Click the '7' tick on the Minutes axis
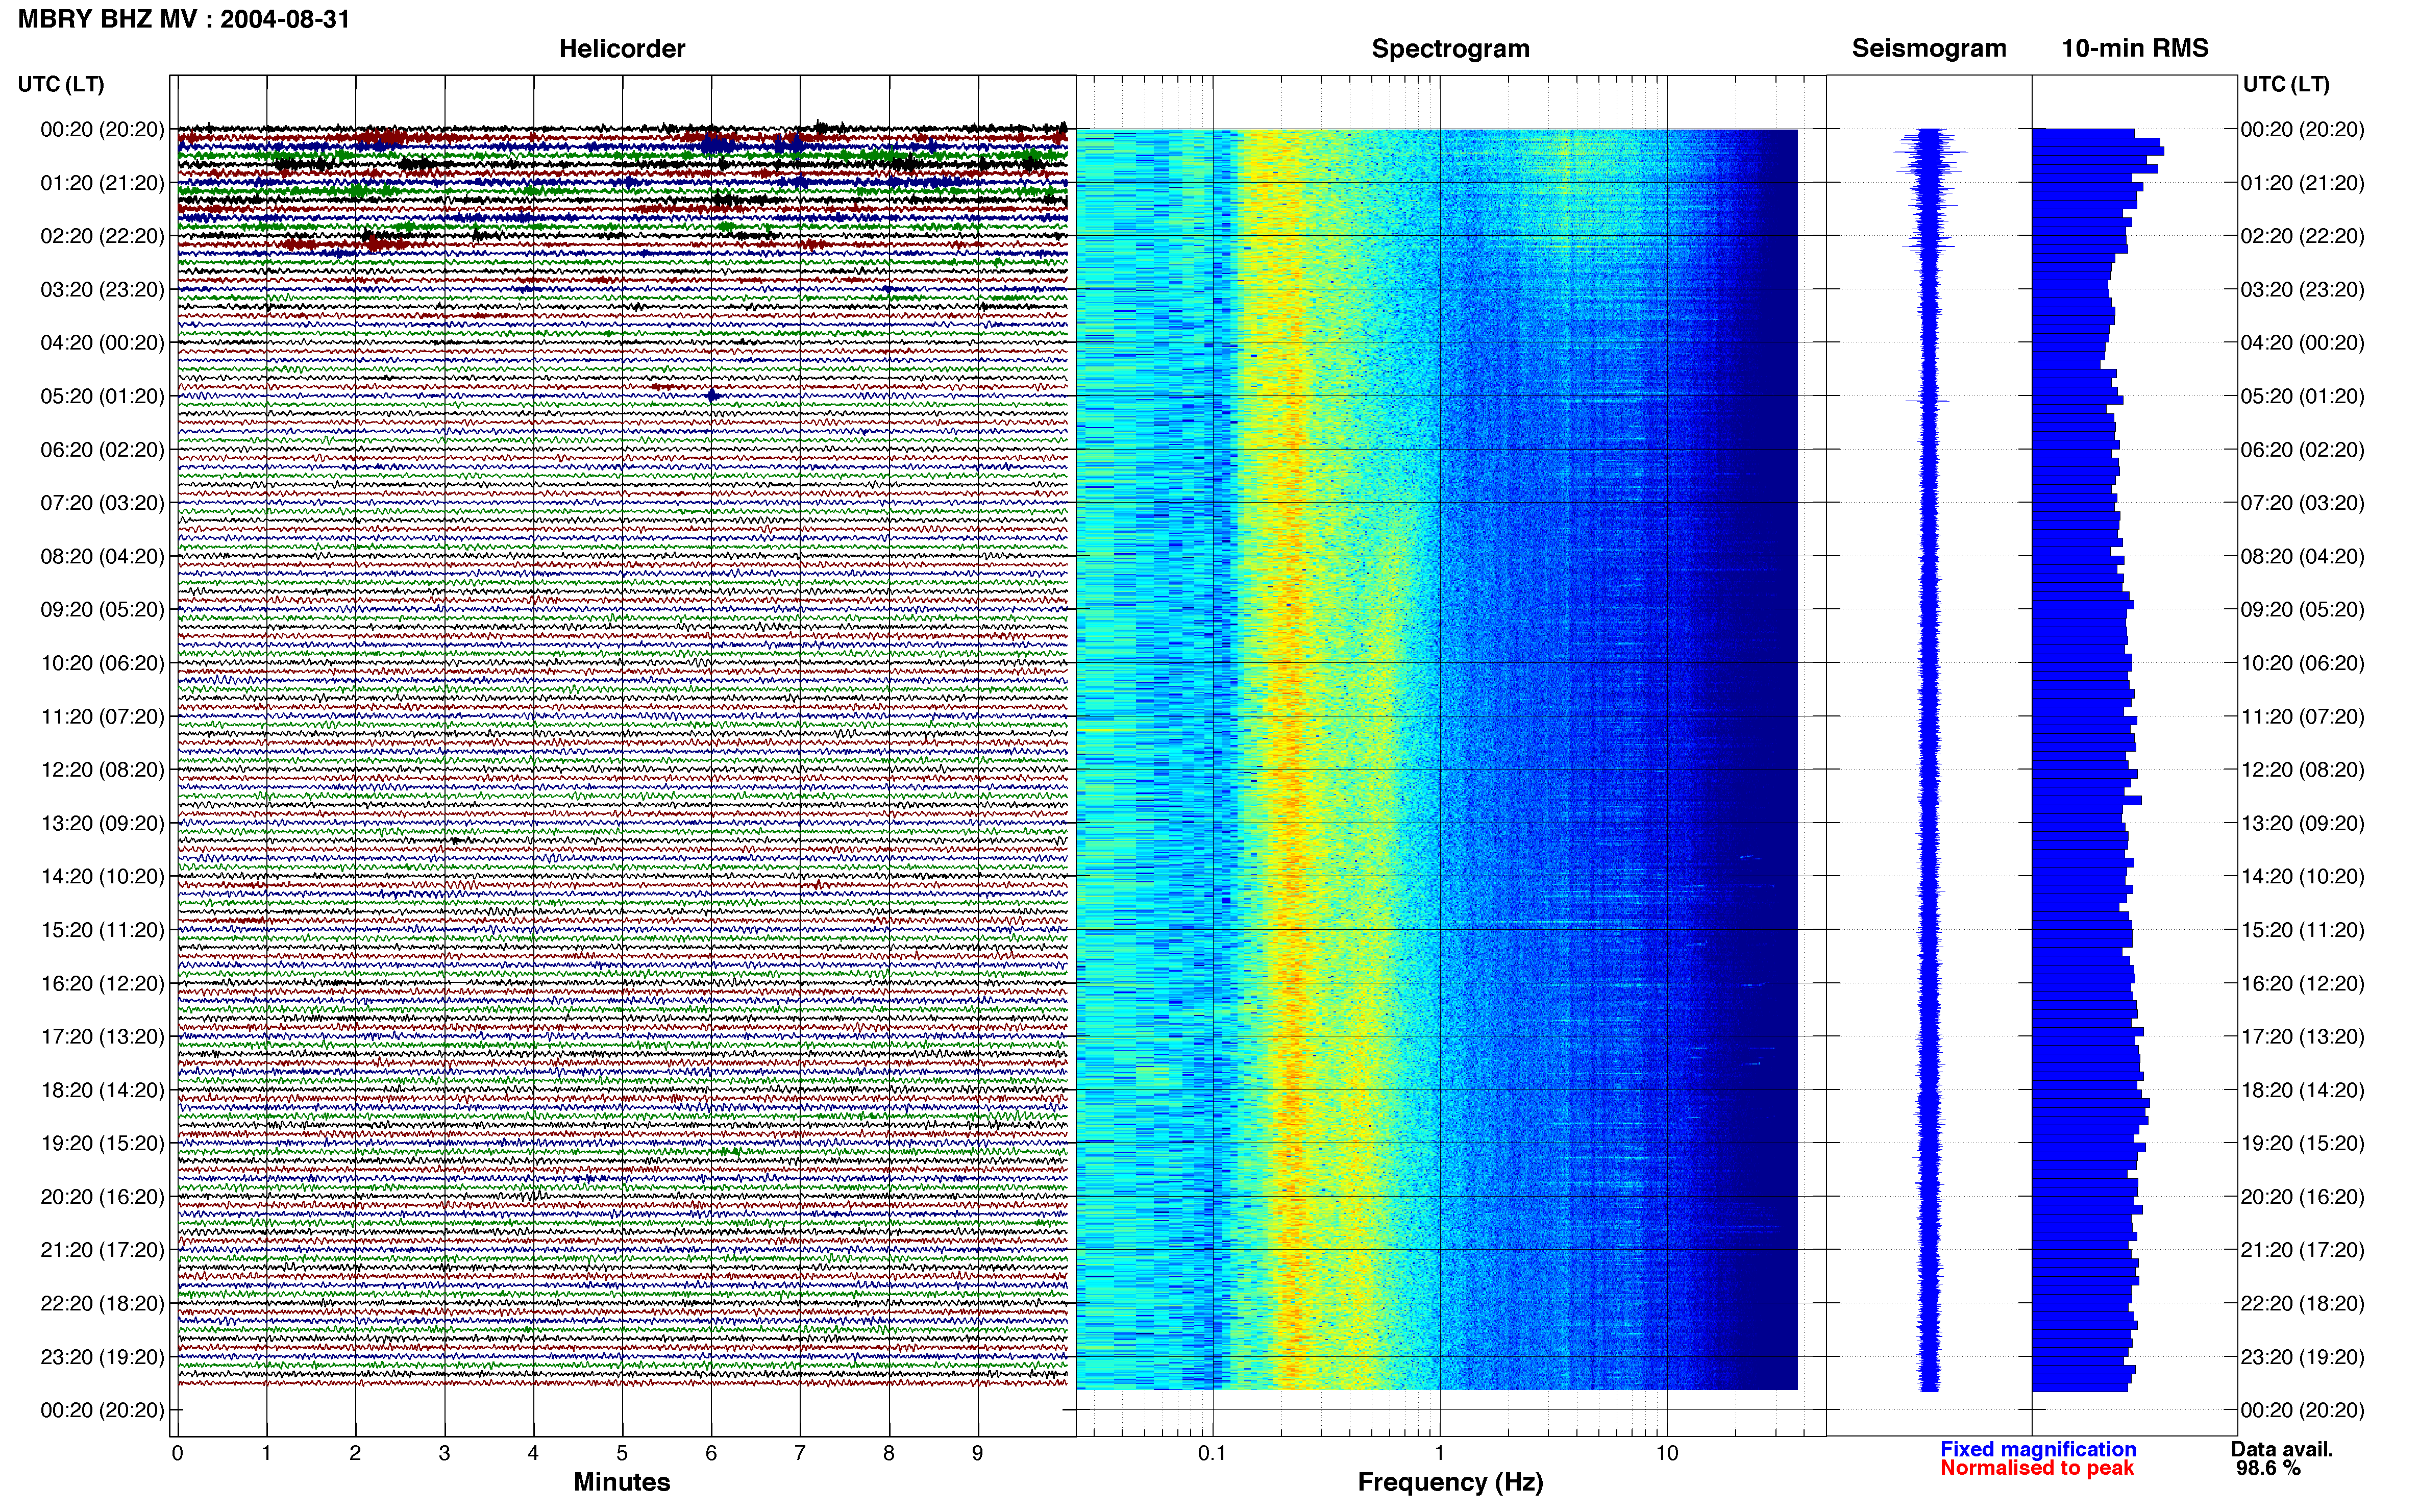This screenshot has height=1512, width=2419. pos(800,1454)
